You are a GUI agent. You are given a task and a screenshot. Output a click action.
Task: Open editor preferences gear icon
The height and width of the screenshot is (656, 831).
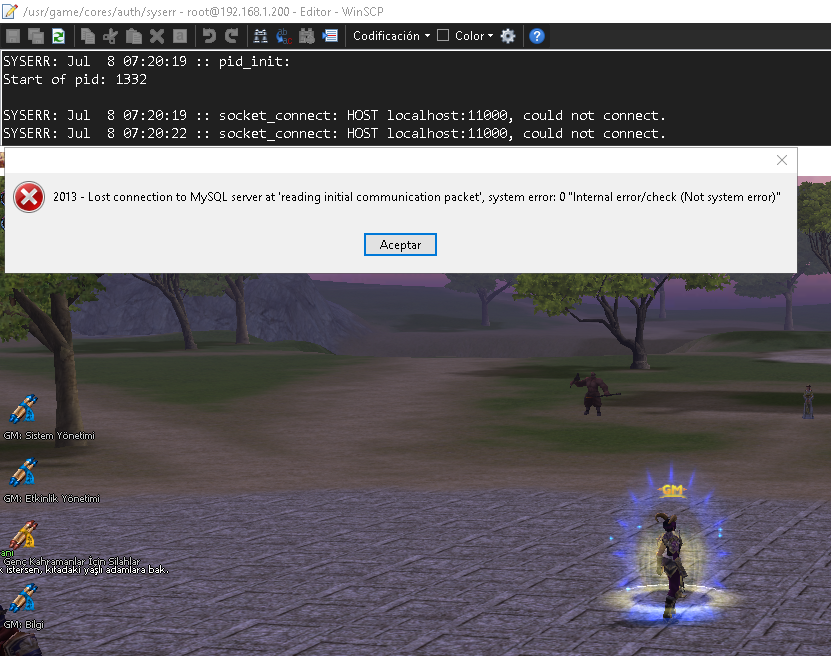[x=508, y=36]
